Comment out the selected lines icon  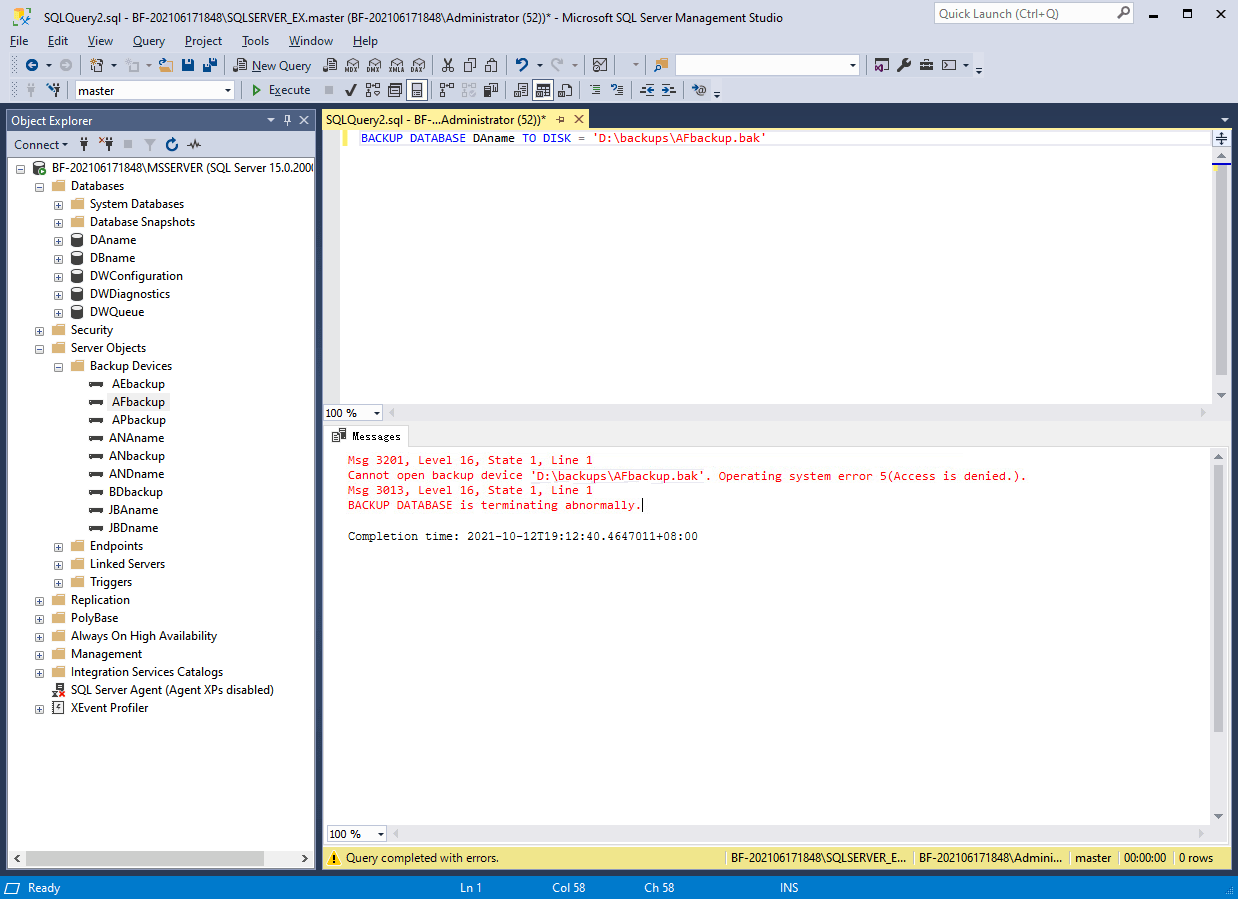point(595,90)
